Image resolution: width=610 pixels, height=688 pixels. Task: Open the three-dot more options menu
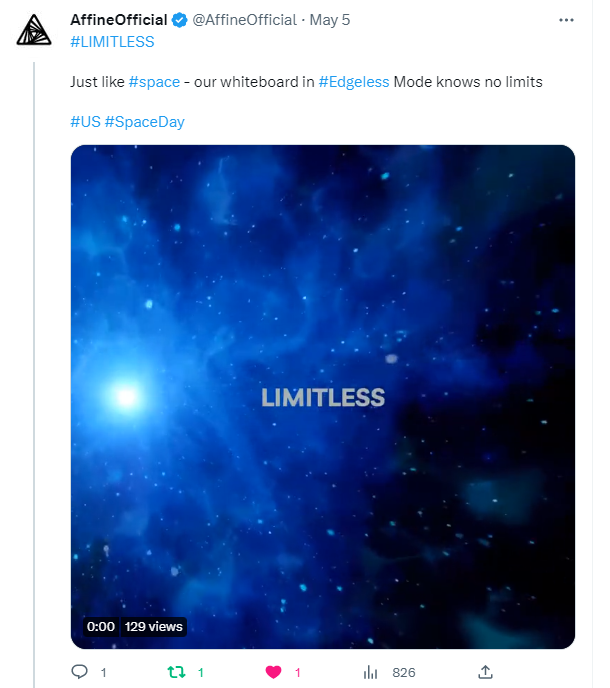pos(568,20)
